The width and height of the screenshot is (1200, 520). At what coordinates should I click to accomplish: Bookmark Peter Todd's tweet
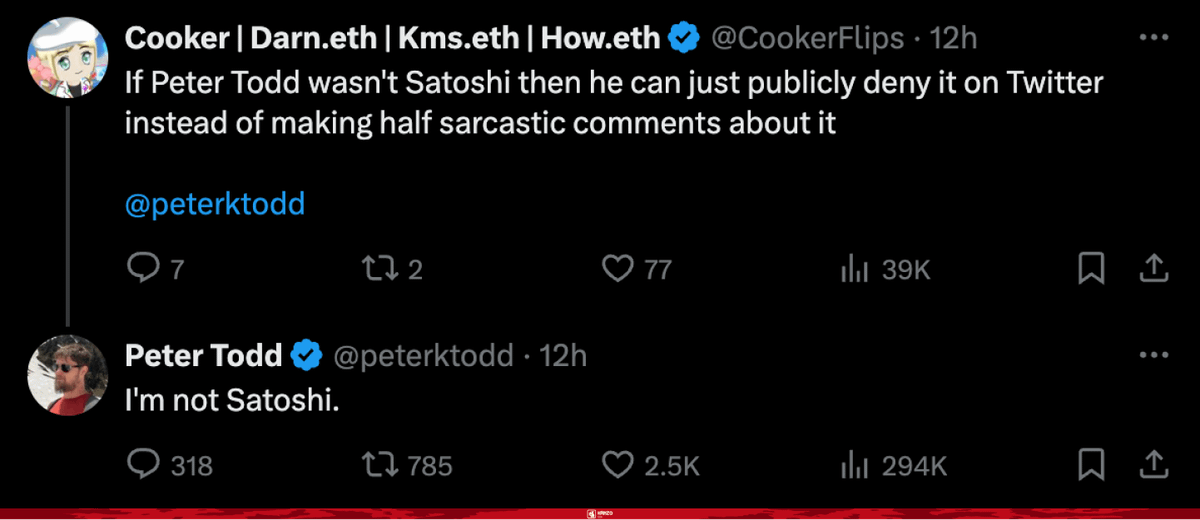[x=1092, y=464]
